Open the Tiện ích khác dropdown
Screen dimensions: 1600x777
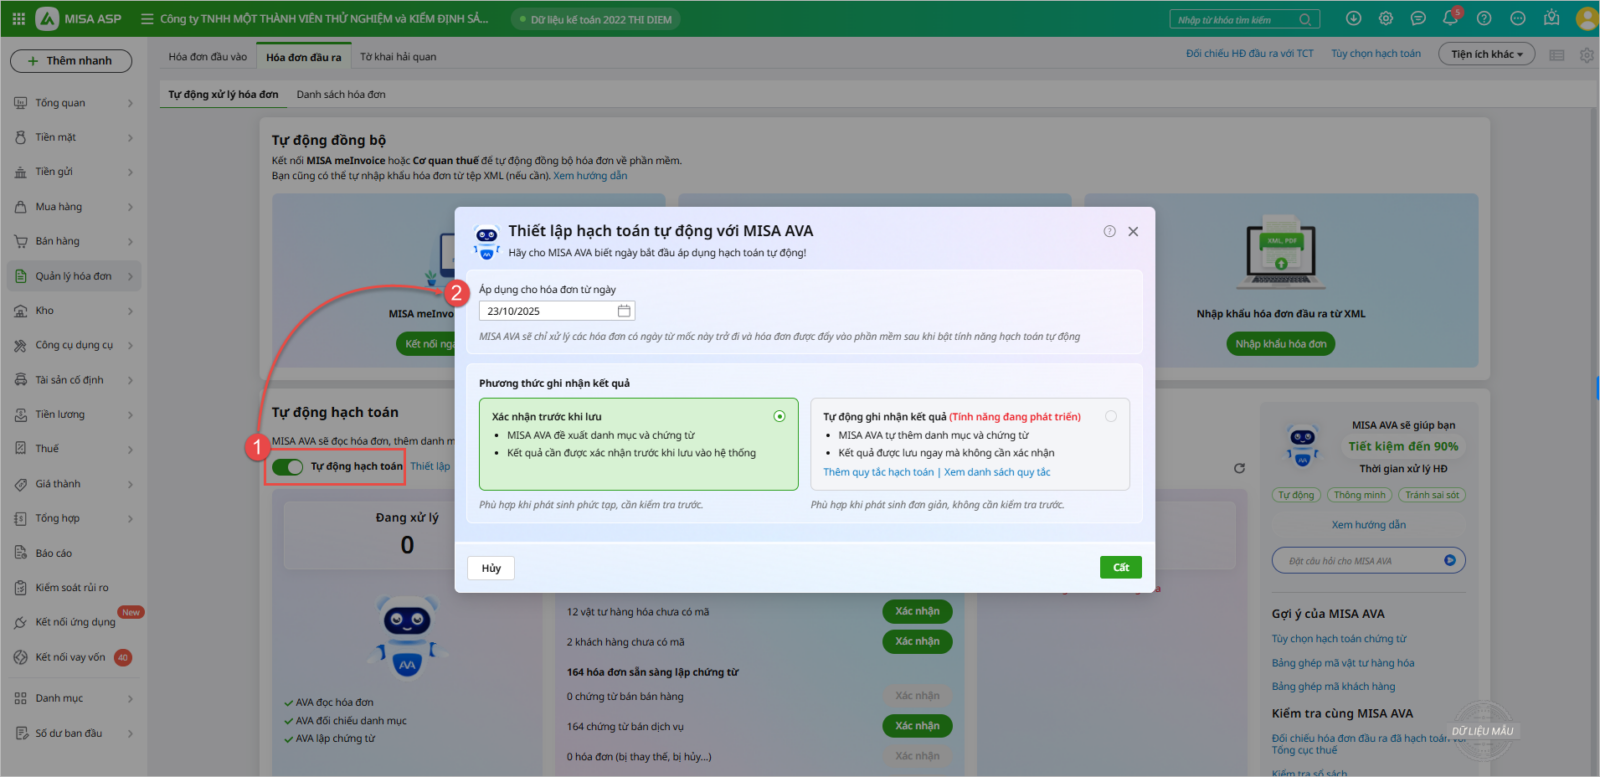tap(1486, 54)
